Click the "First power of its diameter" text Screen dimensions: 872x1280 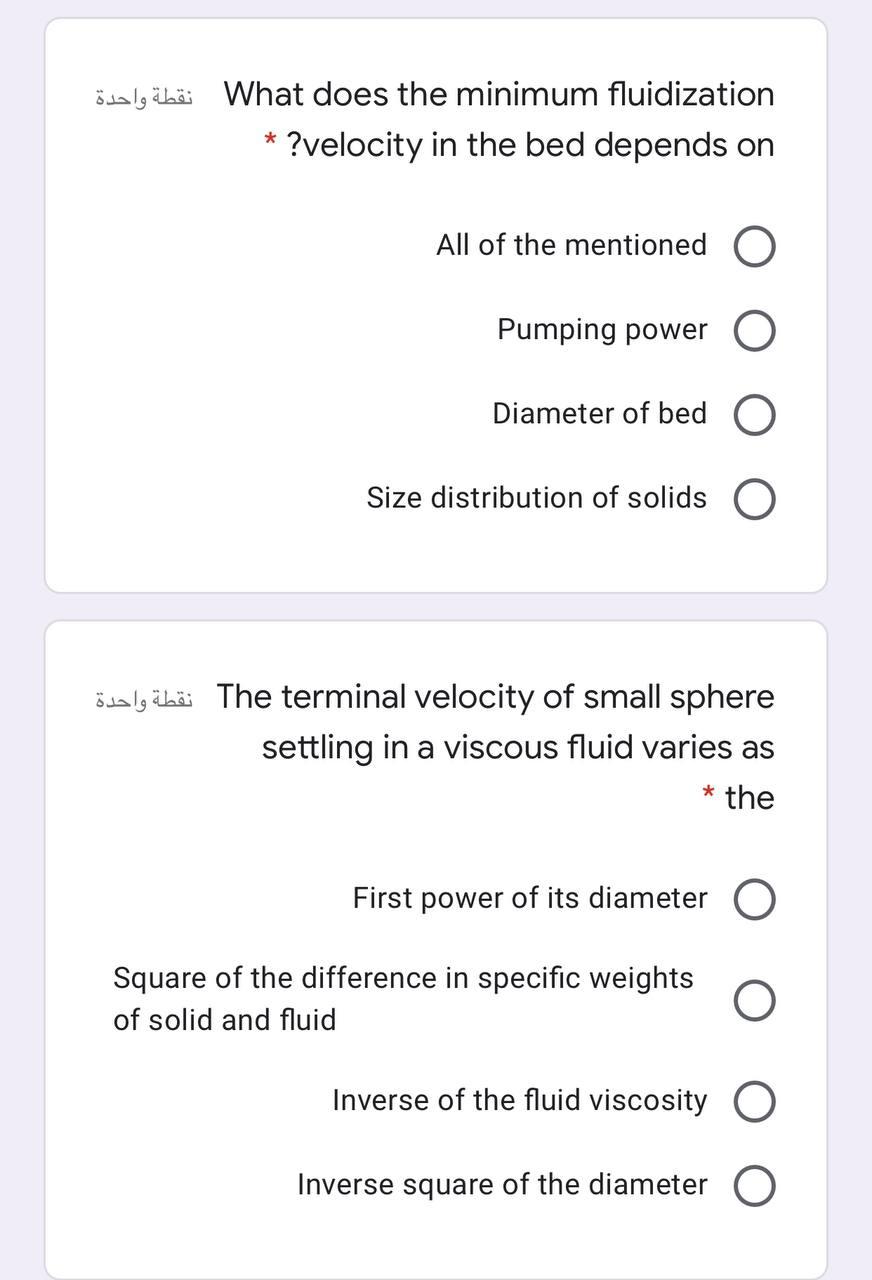pos(529,898)
